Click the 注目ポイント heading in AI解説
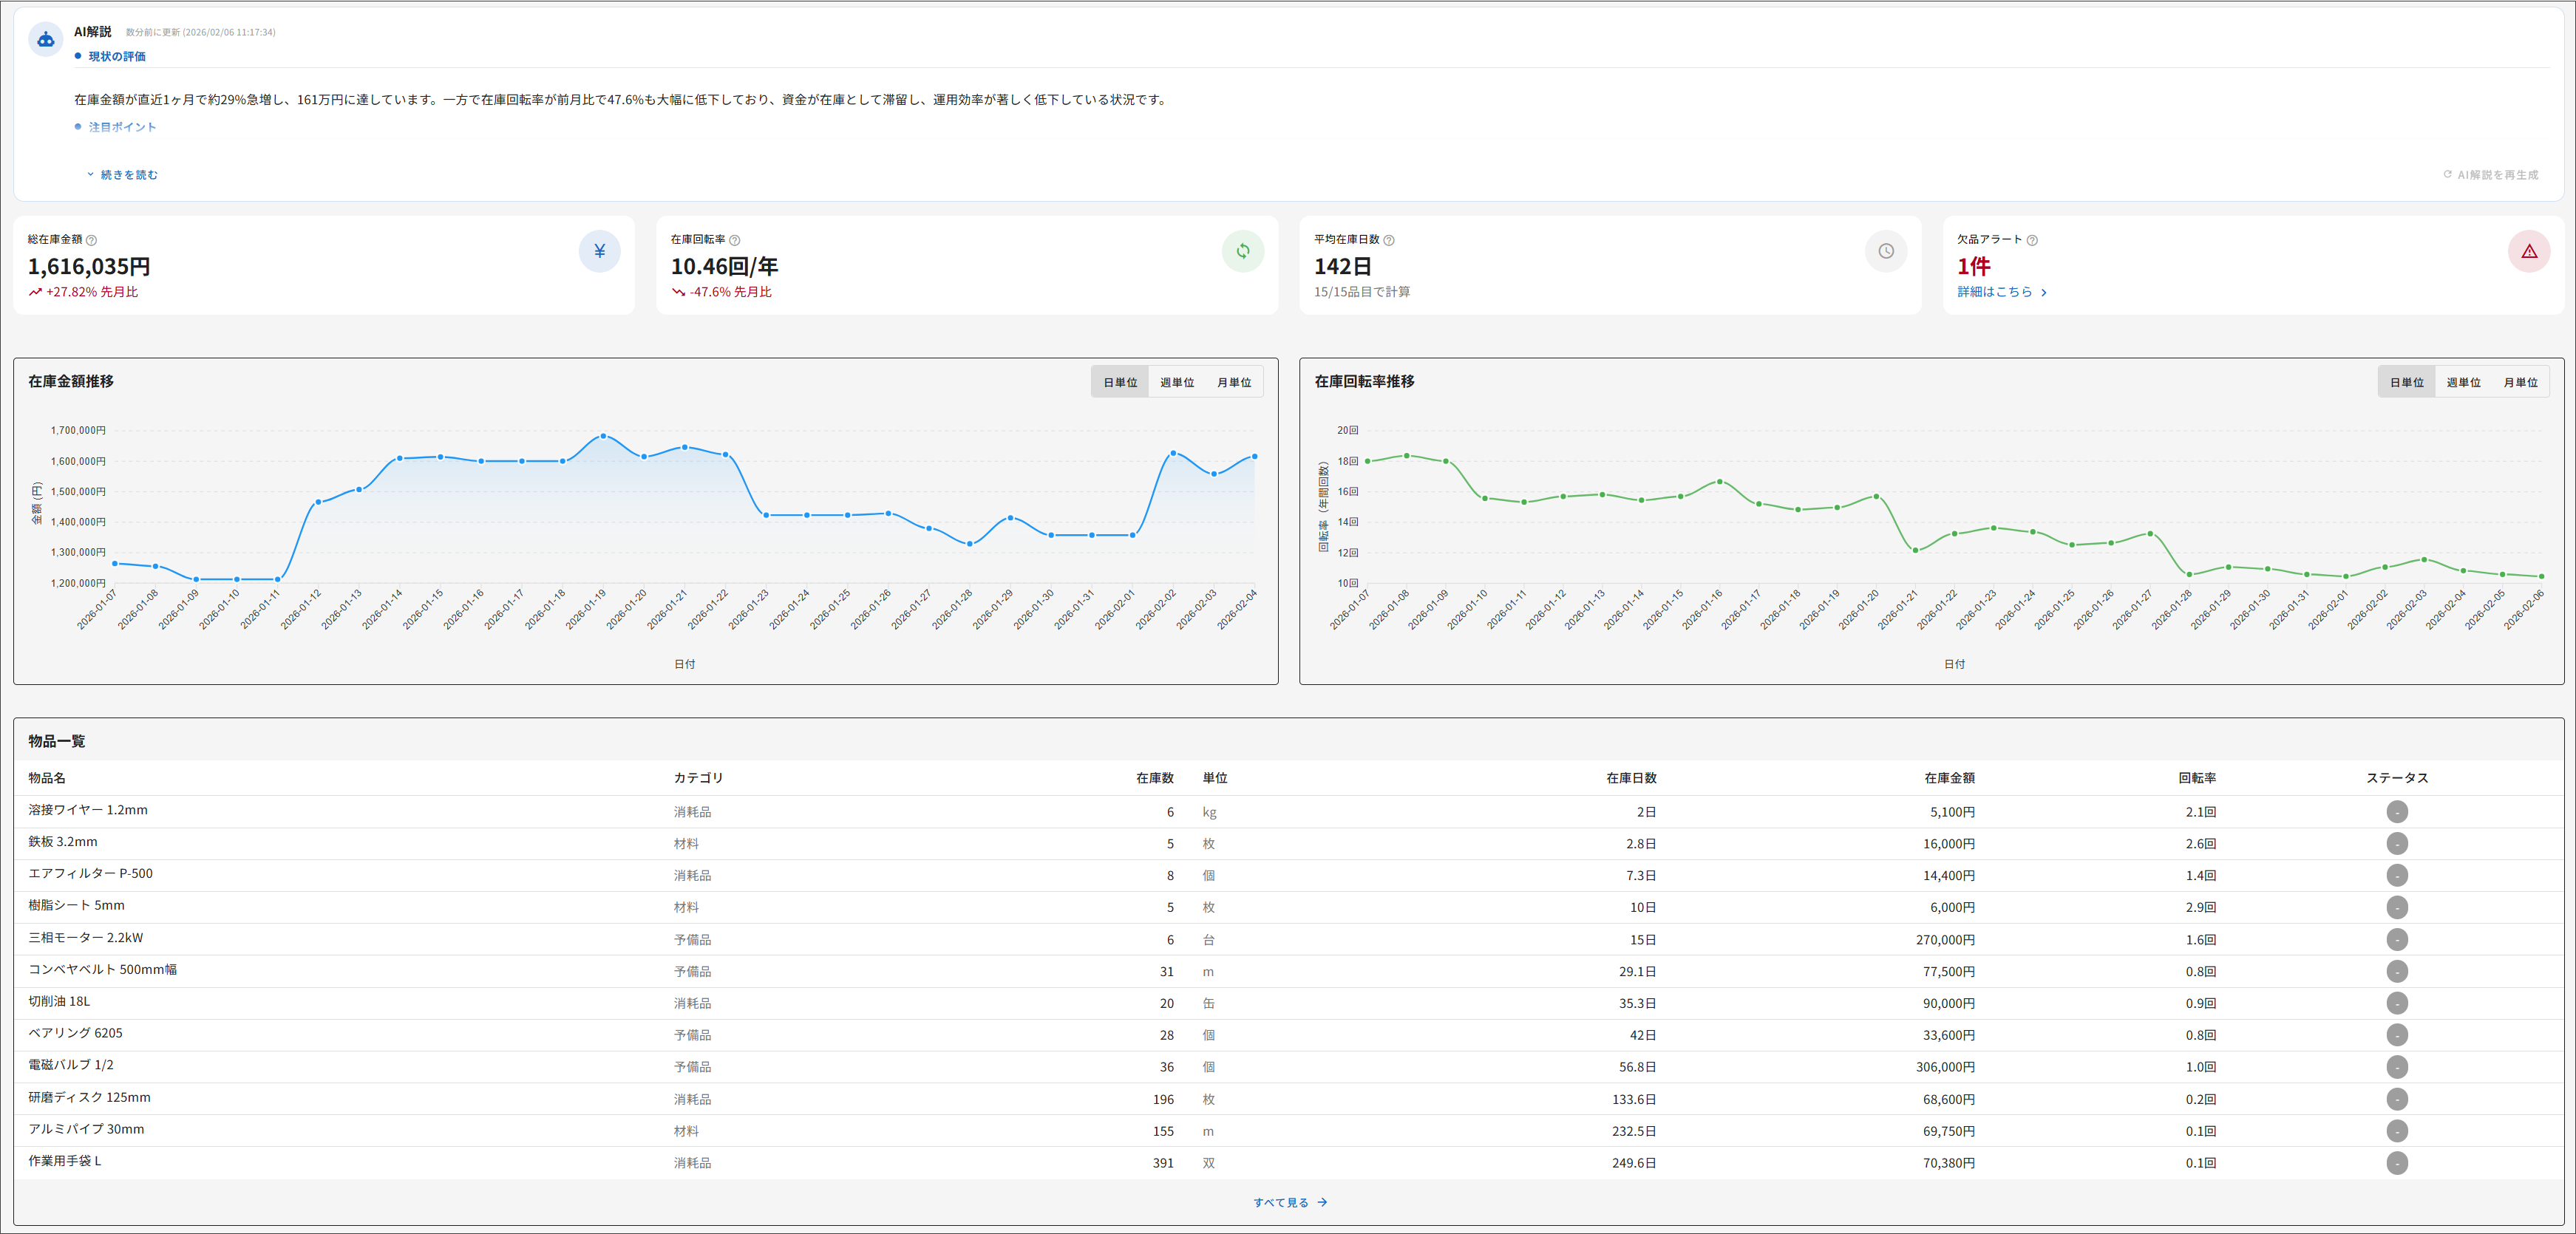Viewport: 2576px width, 1234px height. tap(122, 127)
